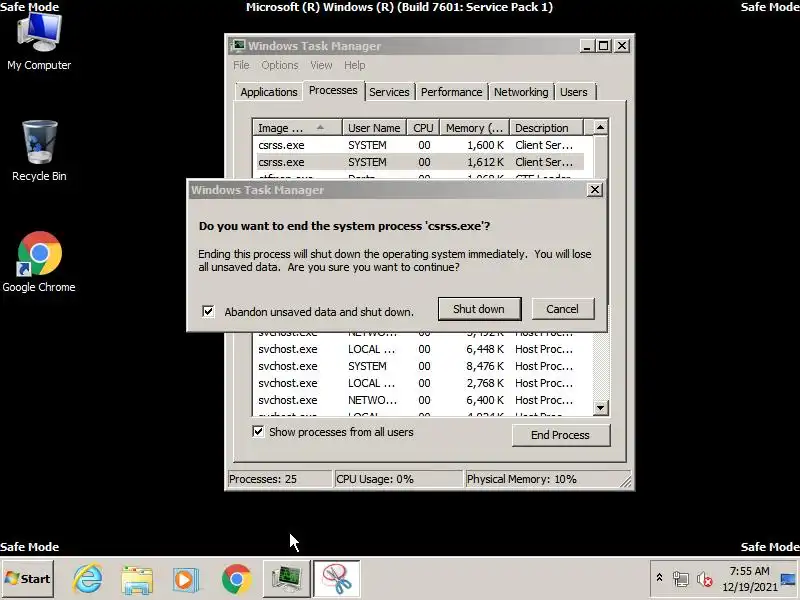800x600 pixels.
Task: Open the View menu
Action: [x=321, y=65]
